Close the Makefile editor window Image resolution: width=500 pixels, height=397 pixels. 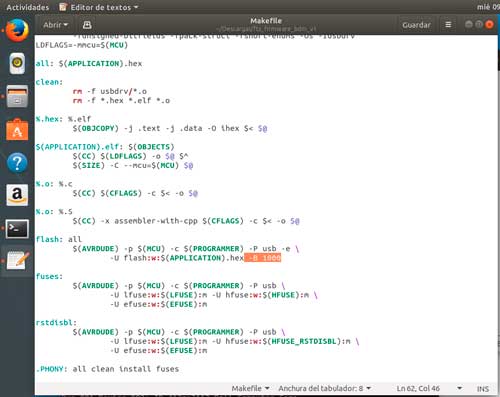click(489, 24)
